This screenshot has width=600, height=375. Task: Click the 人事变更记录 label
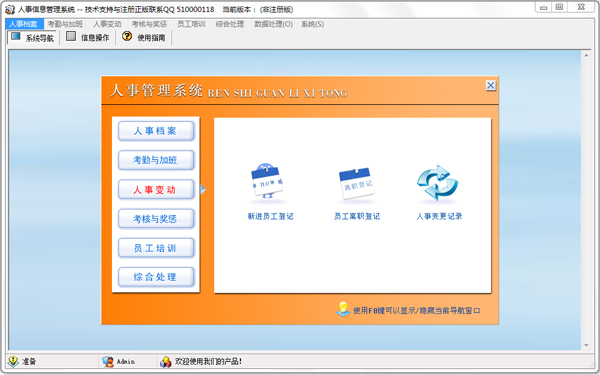439,216
